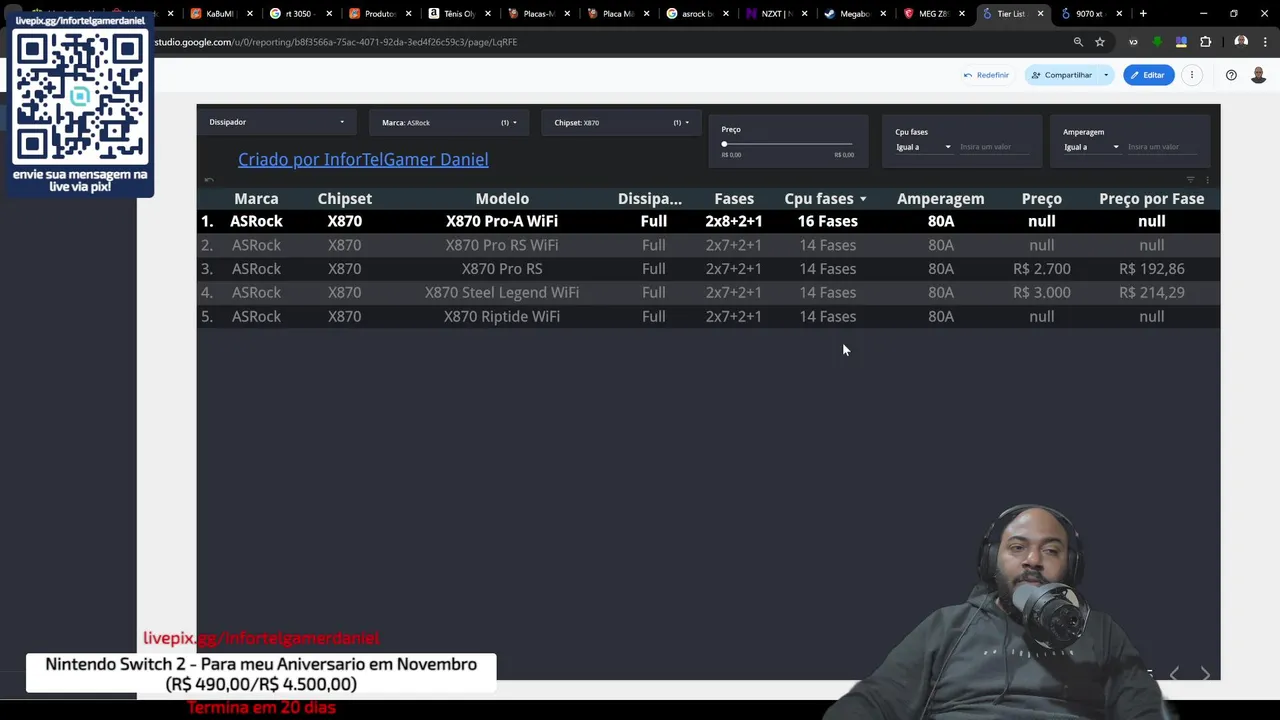
Task: Open the Chipset: X870 filter dropdown
Action: tap(621, 122)
